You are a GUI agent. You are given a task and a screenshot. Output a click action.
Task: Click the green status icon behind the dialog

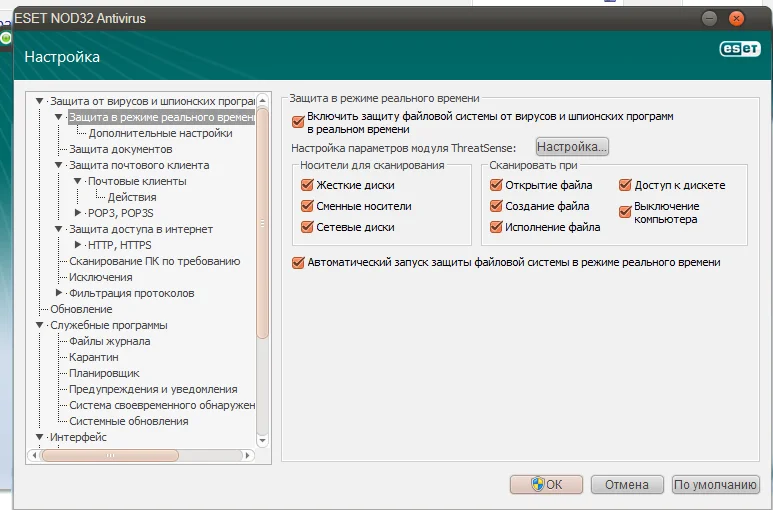pos(5,38)
